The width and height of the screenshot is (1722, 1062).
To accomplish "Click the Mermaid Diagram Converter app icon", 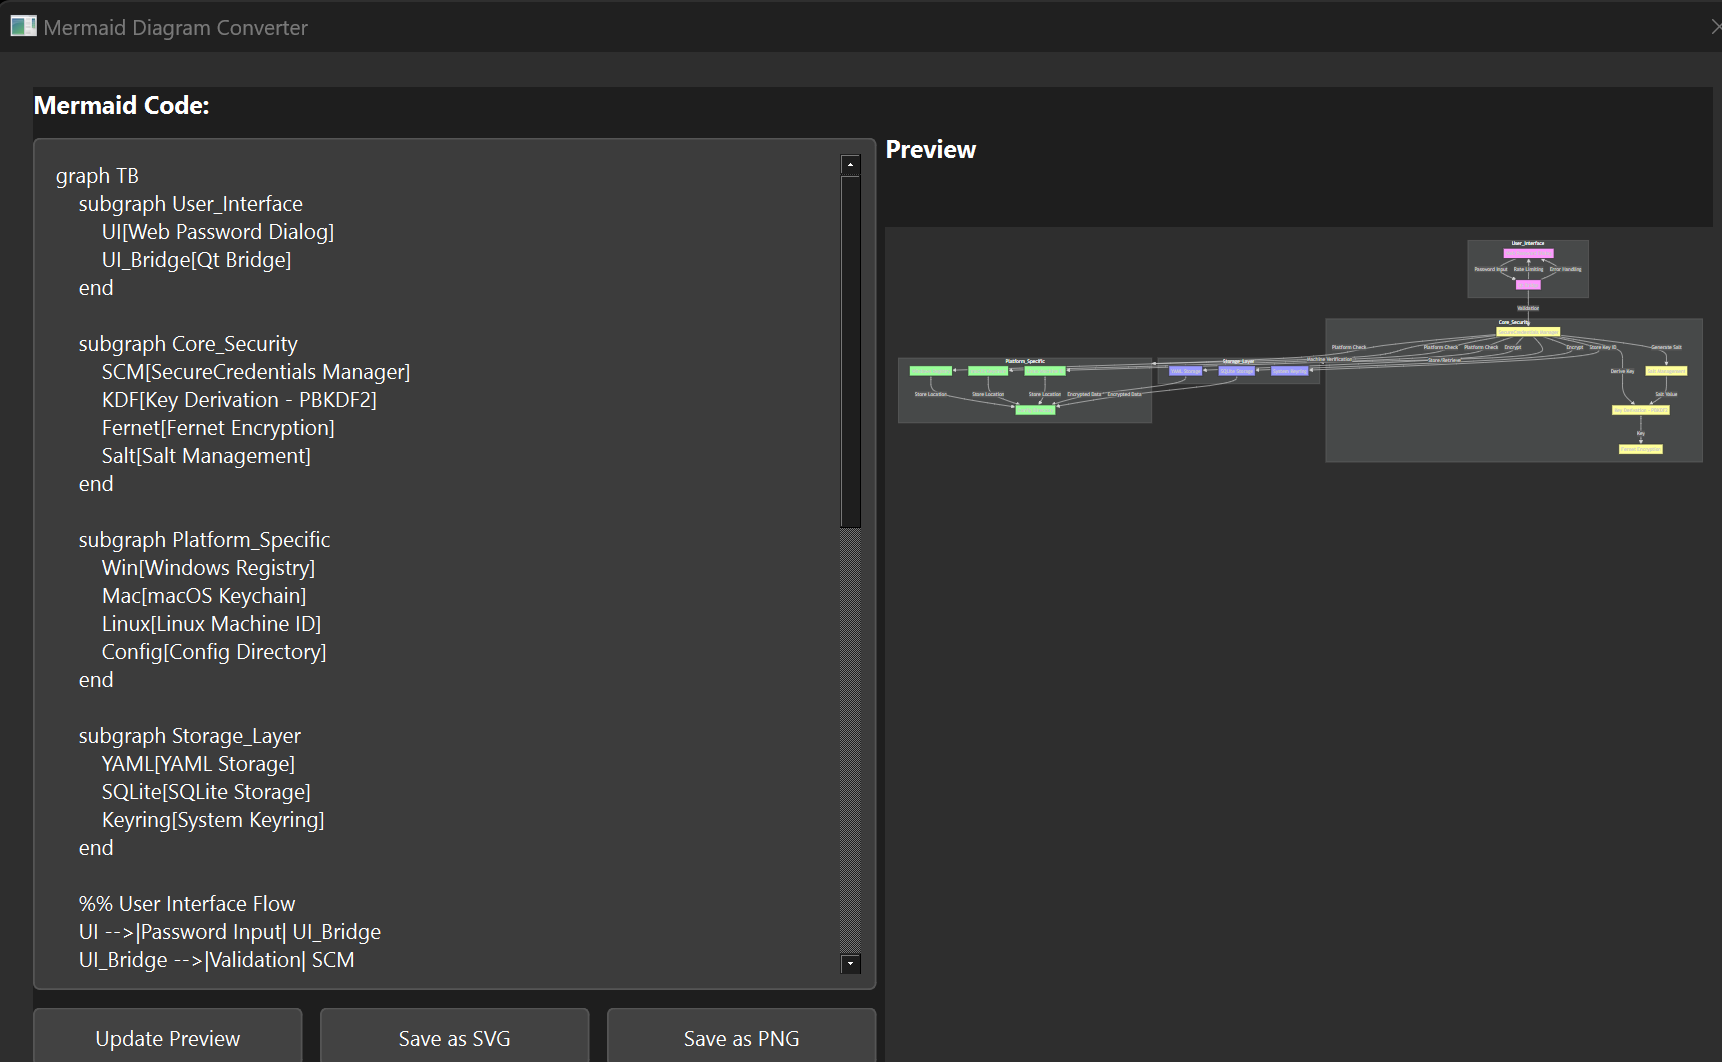I will click(23, 27).
